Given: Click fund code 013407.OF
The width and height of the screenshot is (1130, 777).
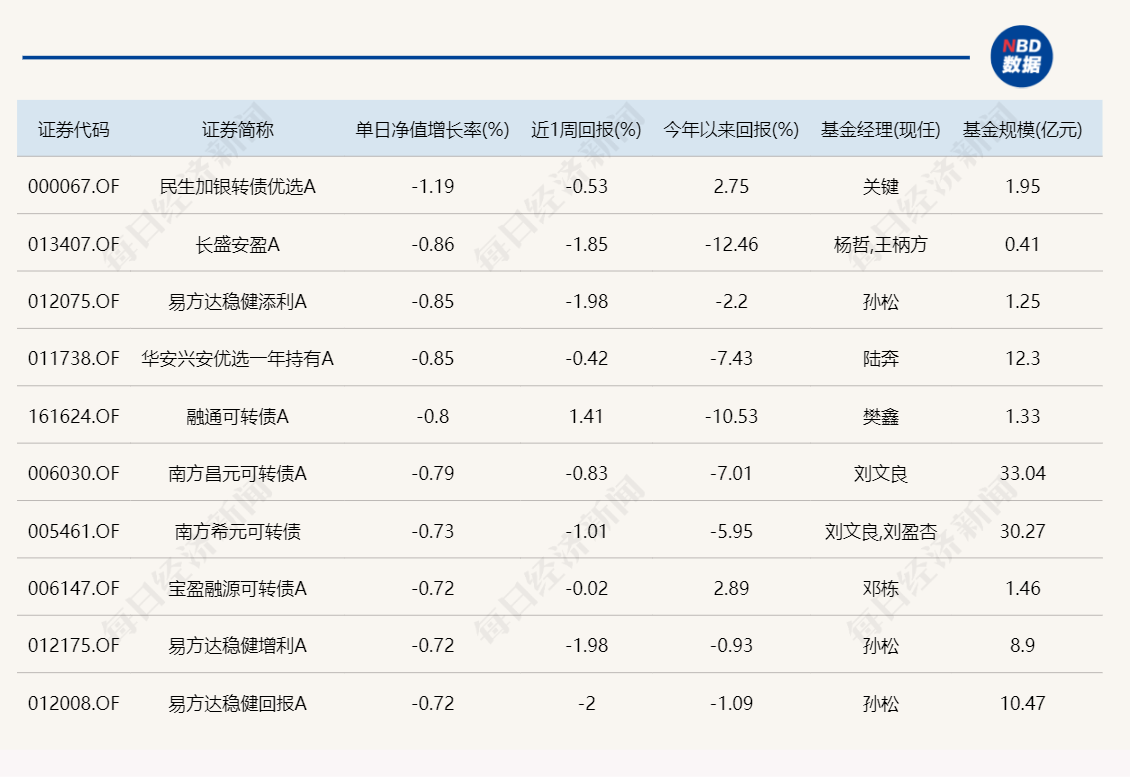Looking at the screenshot, I should [74, 244].
